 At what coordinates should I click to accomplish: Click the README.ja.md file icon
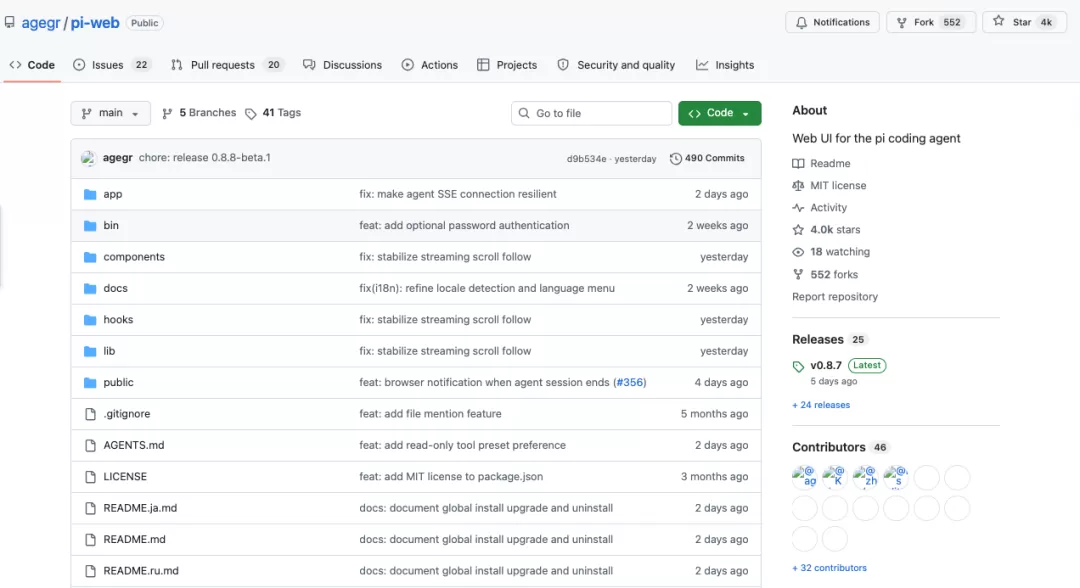click(90, 508)
